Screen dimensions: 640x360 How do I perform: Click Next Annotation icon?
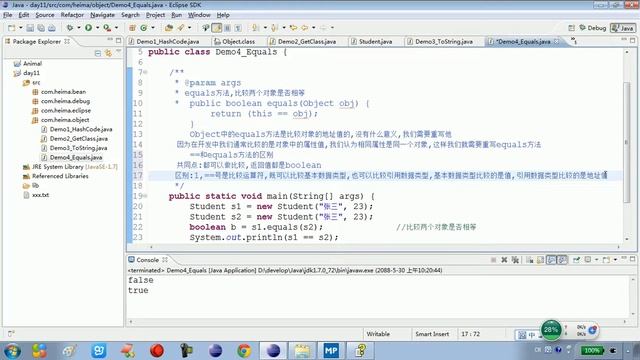coord(256,28)
